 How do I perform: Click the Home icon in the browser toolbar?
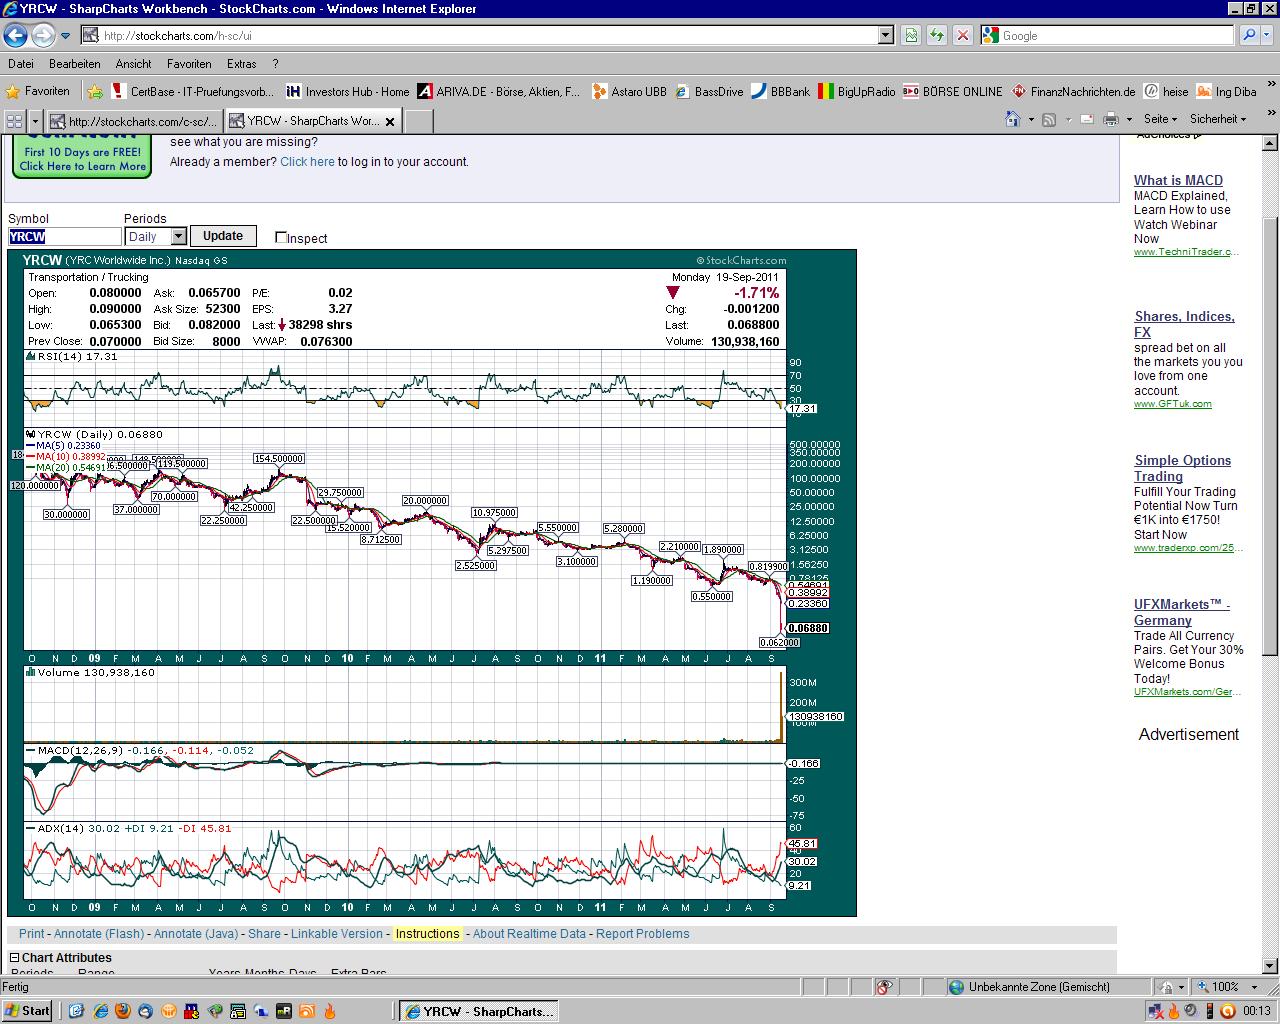click(x=1012, y=119)
